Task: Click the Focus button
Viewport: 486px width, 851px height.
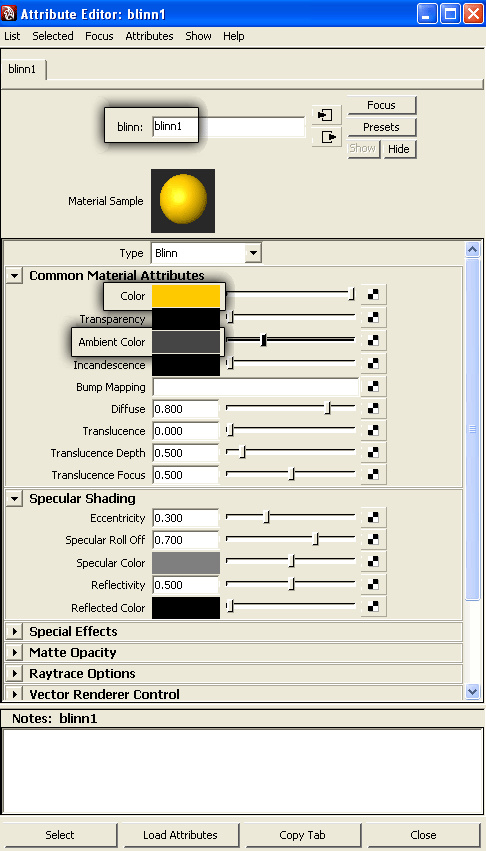Action: pyautogui.click(x=381, y=105)
